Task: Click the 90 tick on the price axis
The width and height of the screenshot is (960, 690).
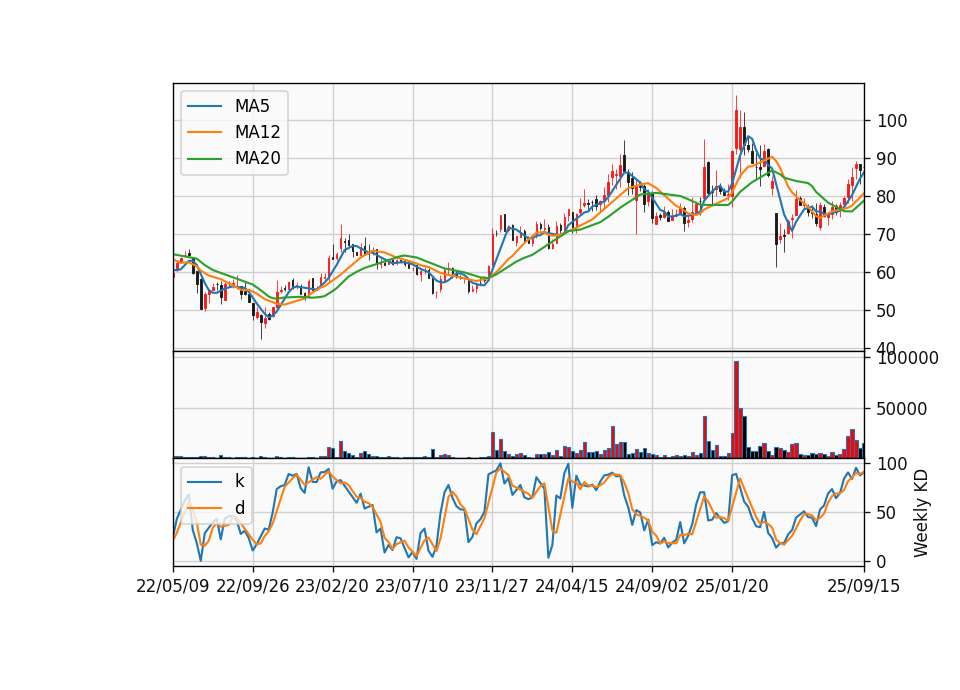Action: (x=887, y=159)
